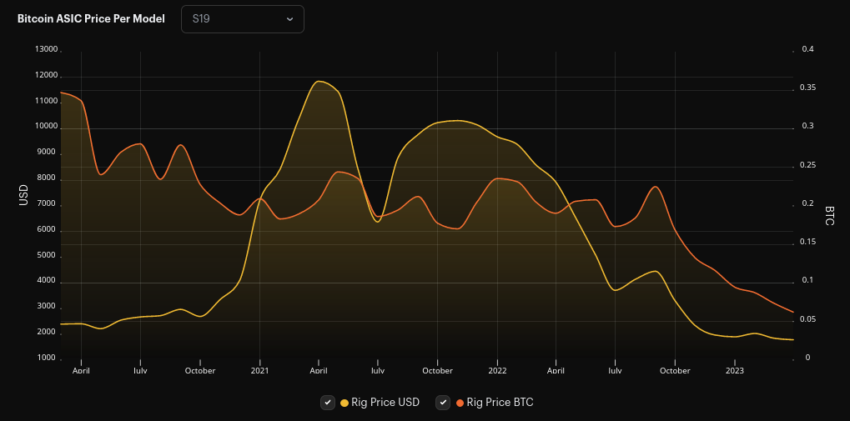
Task: Open the S19 model dropdown
Action: pyautogui.click(x=242, y=19)
